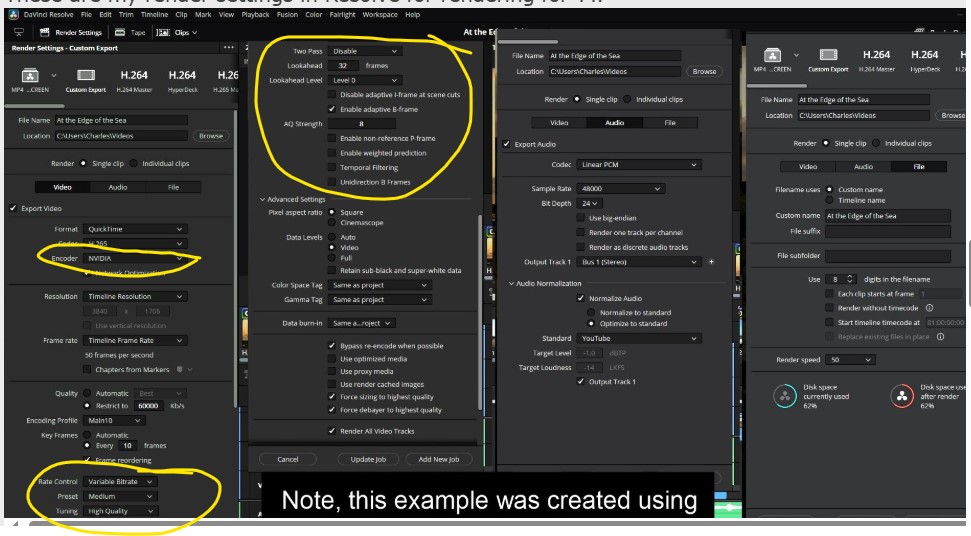
Task: Open arrow next to MP4 preset in File panel
Action: (796, 55)
